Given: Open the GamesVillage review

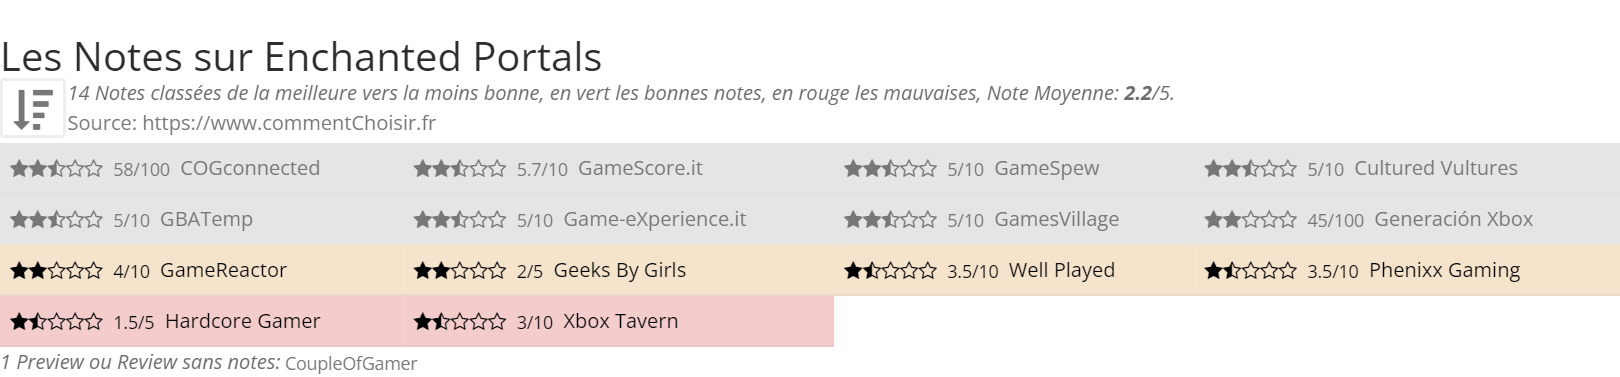Looking at the screenshot, I should pyautogui.click(x=1057, y=219).
